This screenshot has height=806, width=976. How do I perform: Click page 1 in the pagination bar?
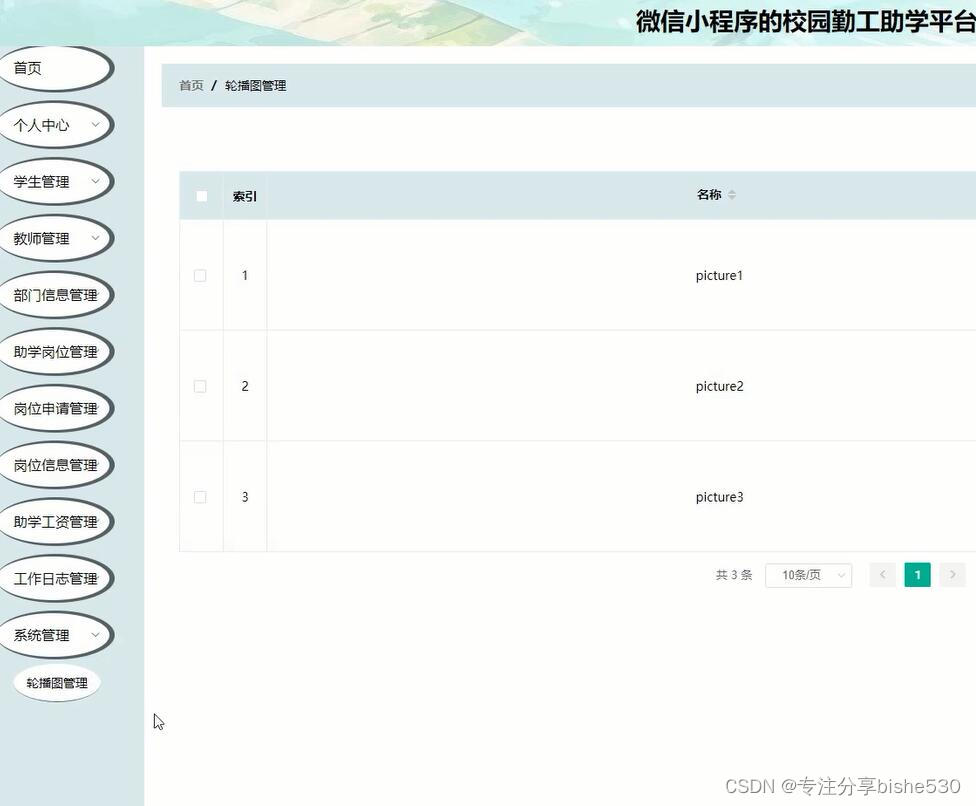[917, 574]
